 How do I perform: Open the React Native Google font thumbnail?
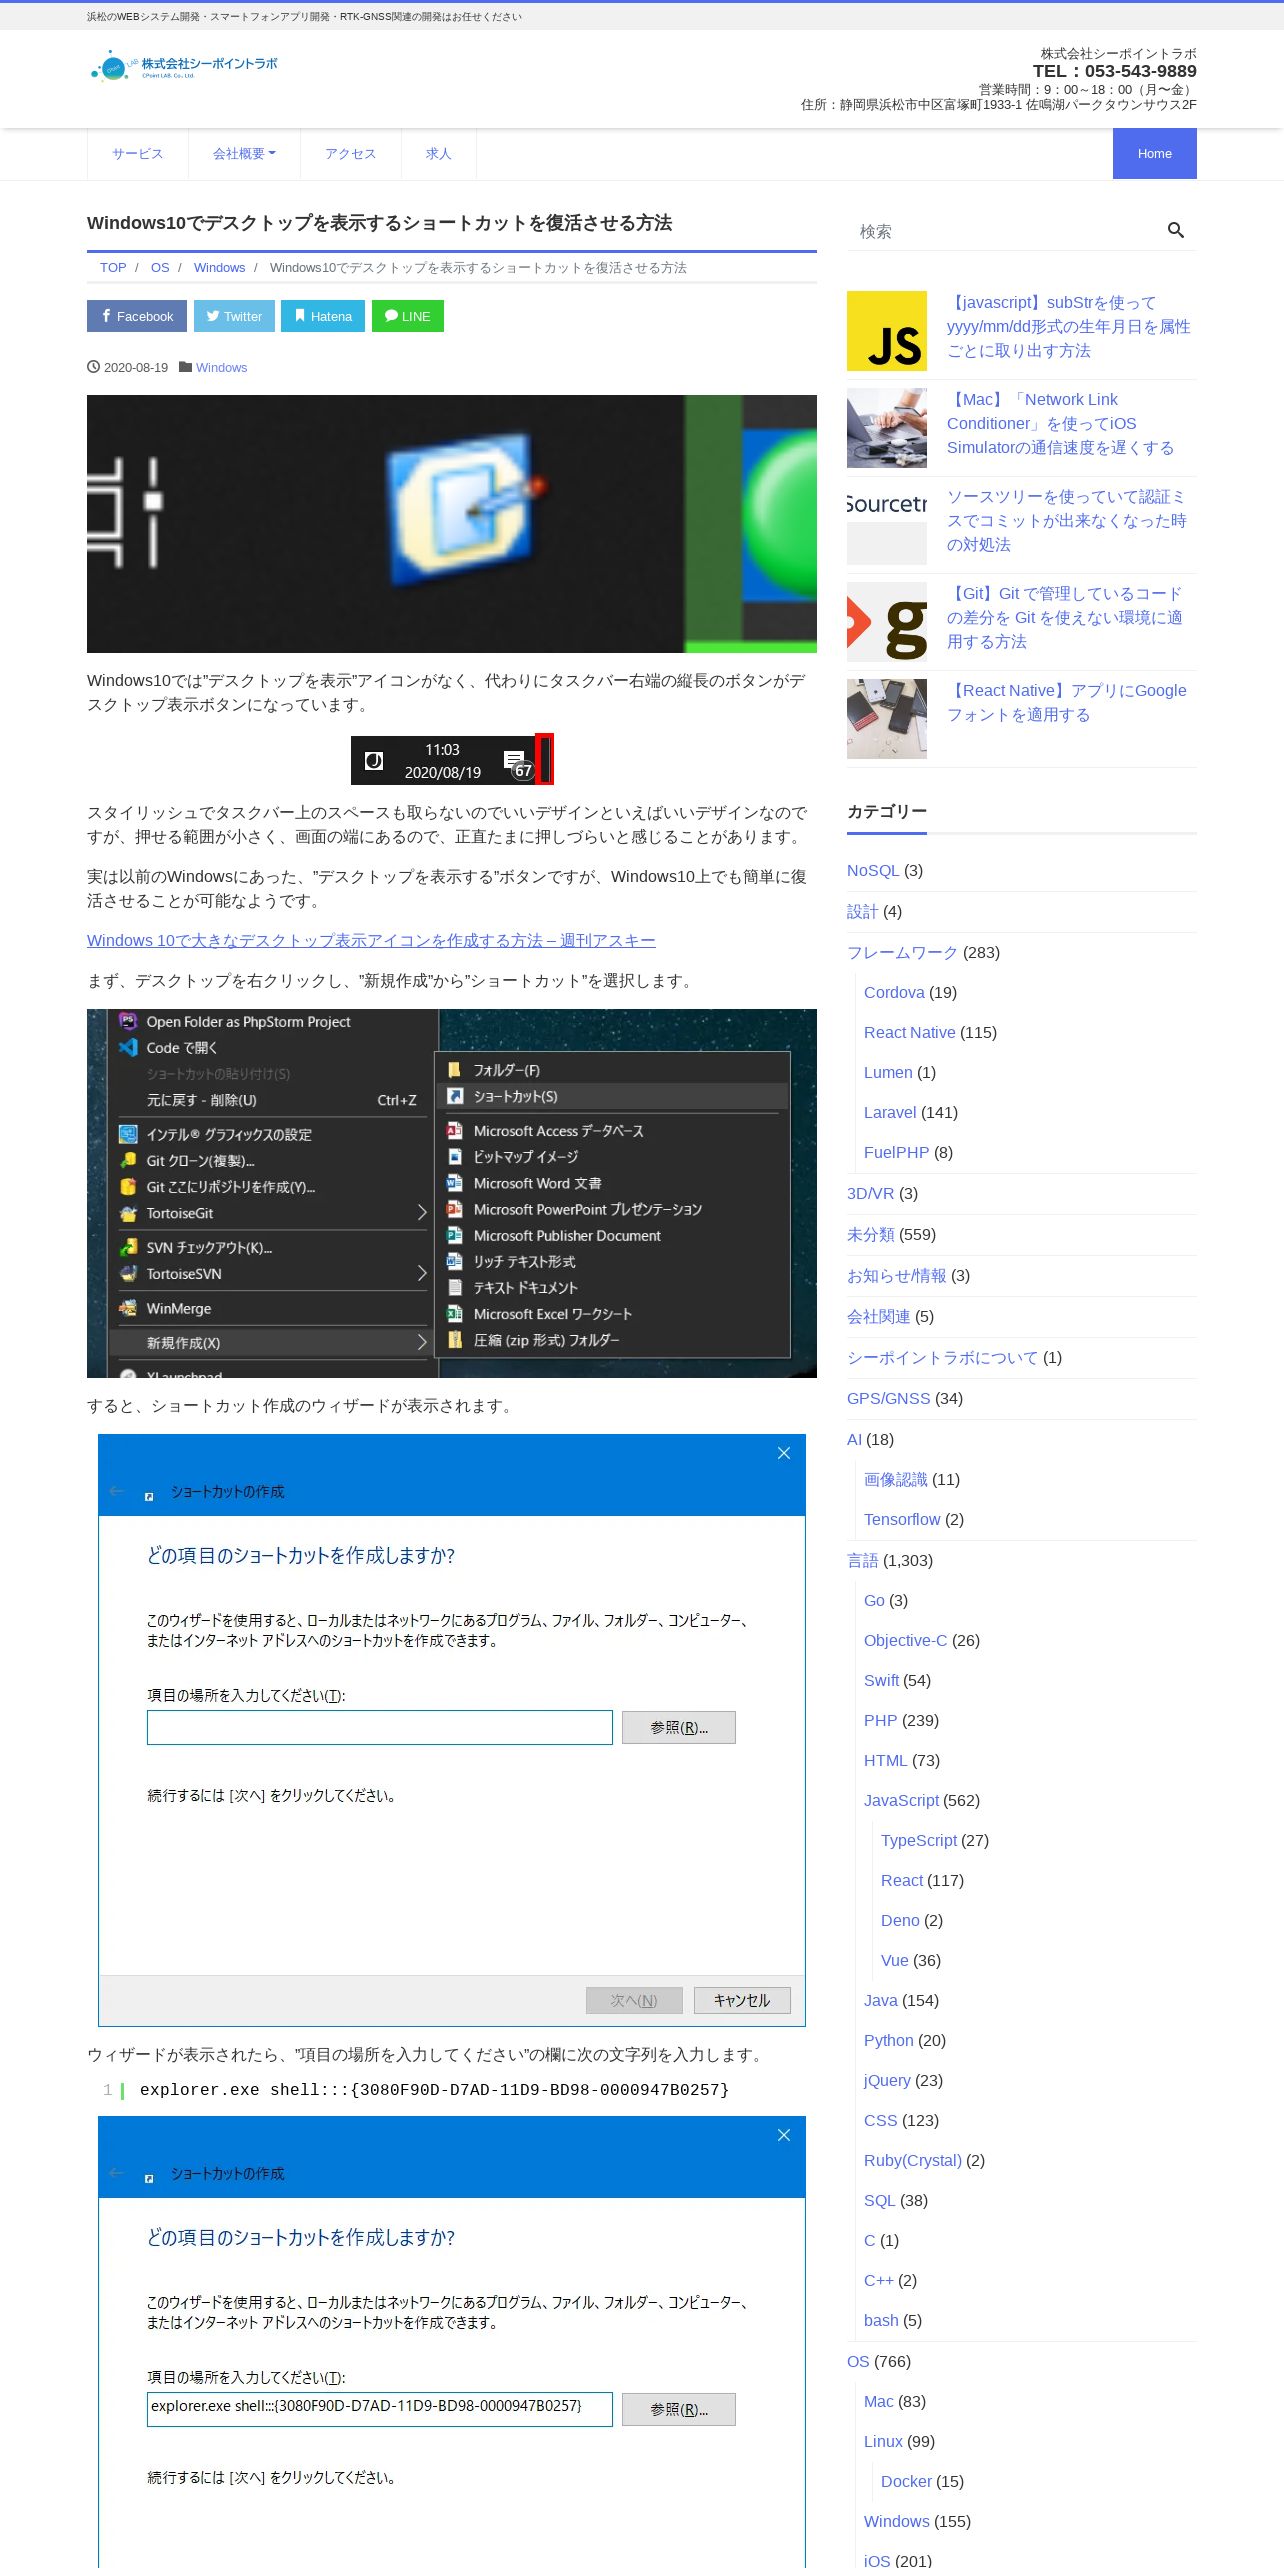tap(887, 719)
